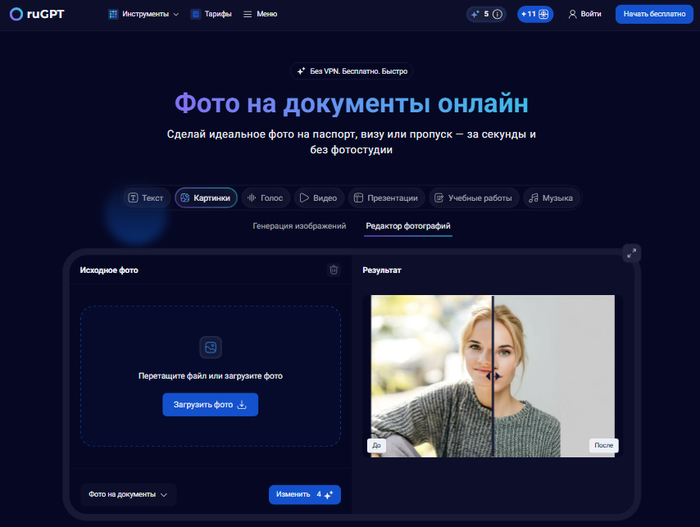Image resolution: width=700 pixels, height=527 pixels.
Task: Open the Меню hamburger menu
Action: [x=260, y=14]
